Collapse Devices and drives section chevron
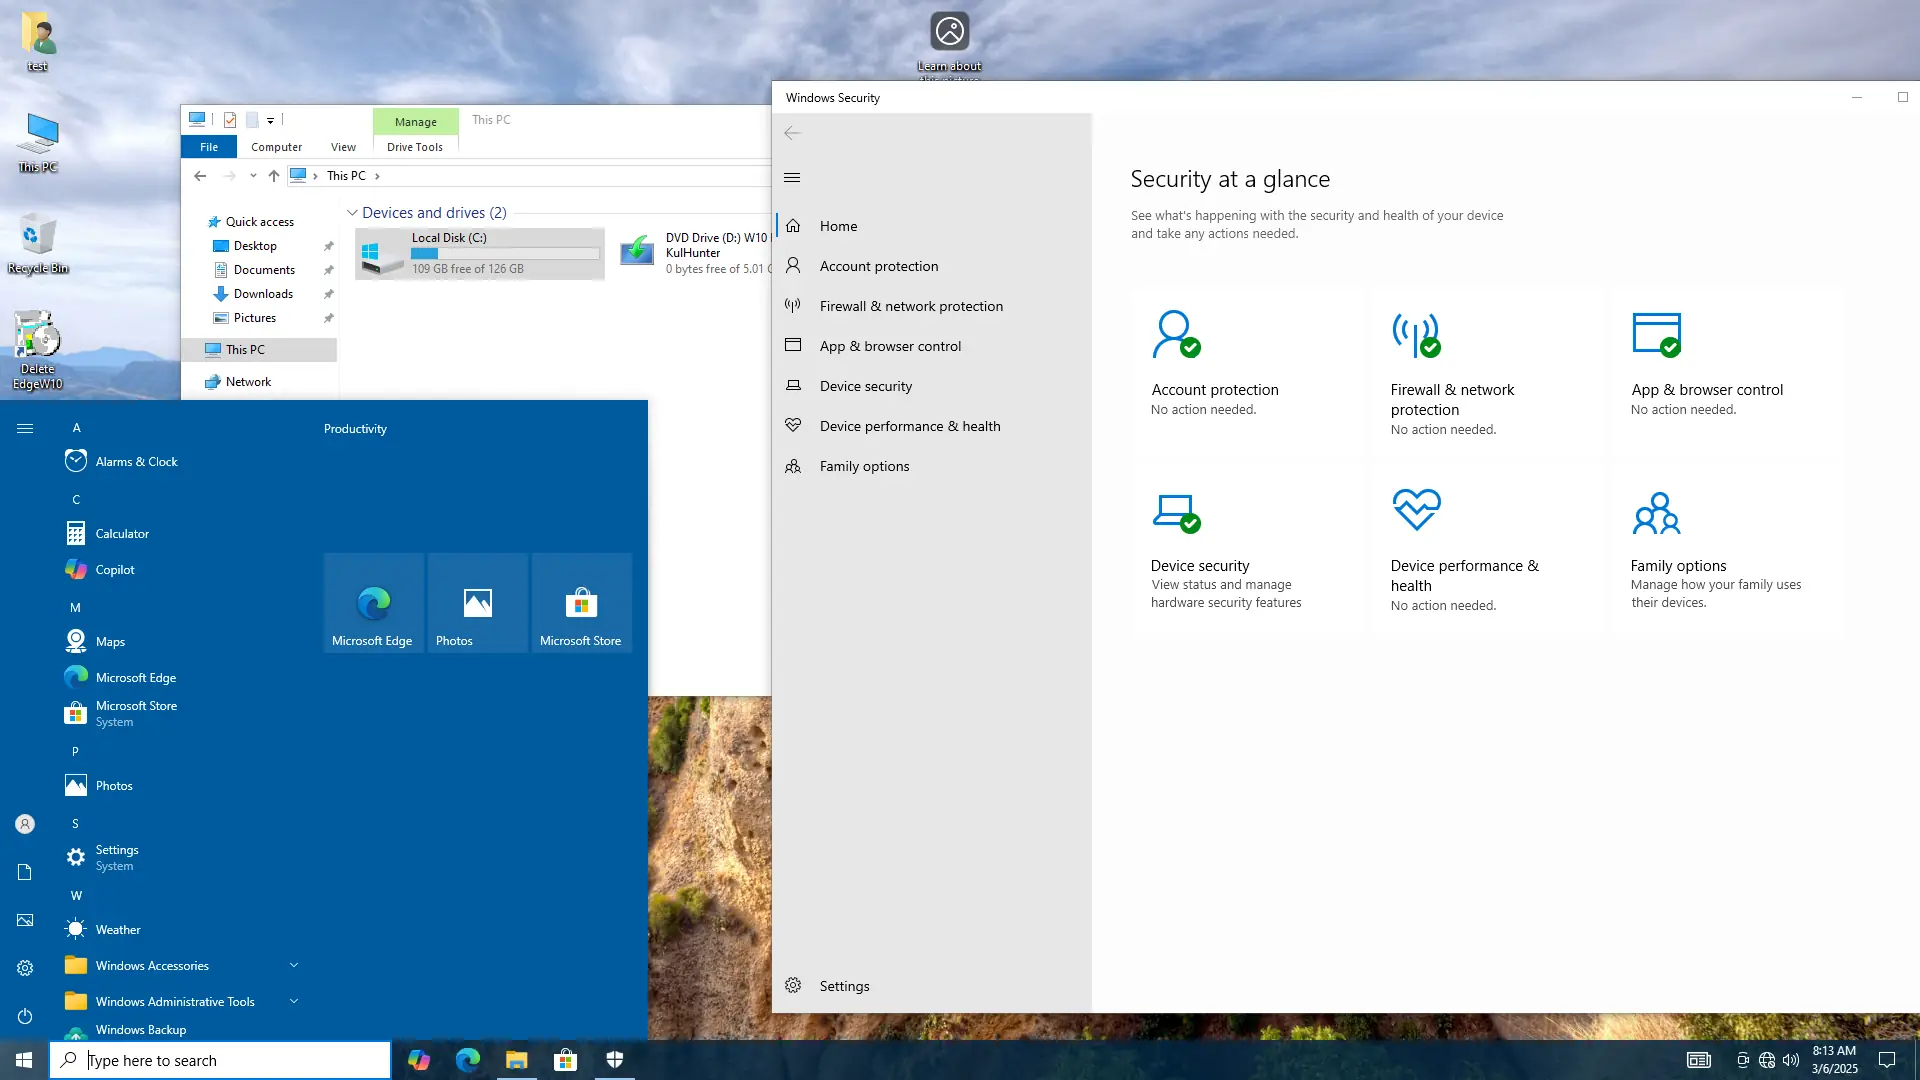The width and height of the screenshot is (1920, 1080). pyautogui.click(x=352, y=213)
